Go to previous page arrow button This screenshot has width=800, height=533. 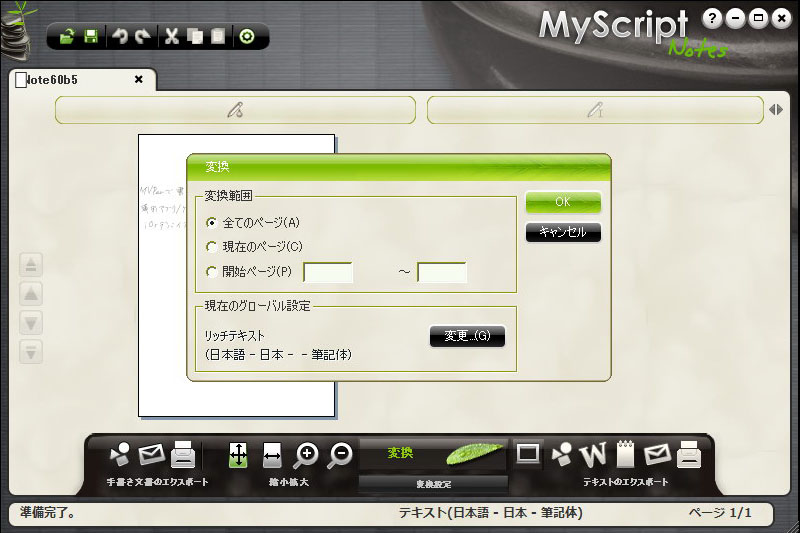tap(31, 293)
